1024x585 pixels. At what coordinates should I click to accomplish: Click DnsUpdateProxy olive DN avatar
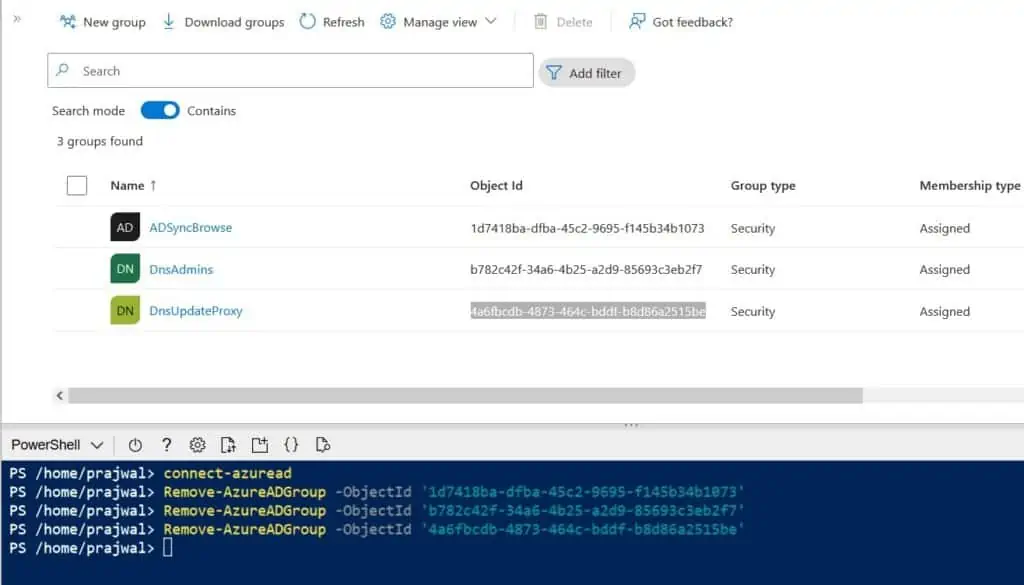pyautogui.click(x=125, y=311)
